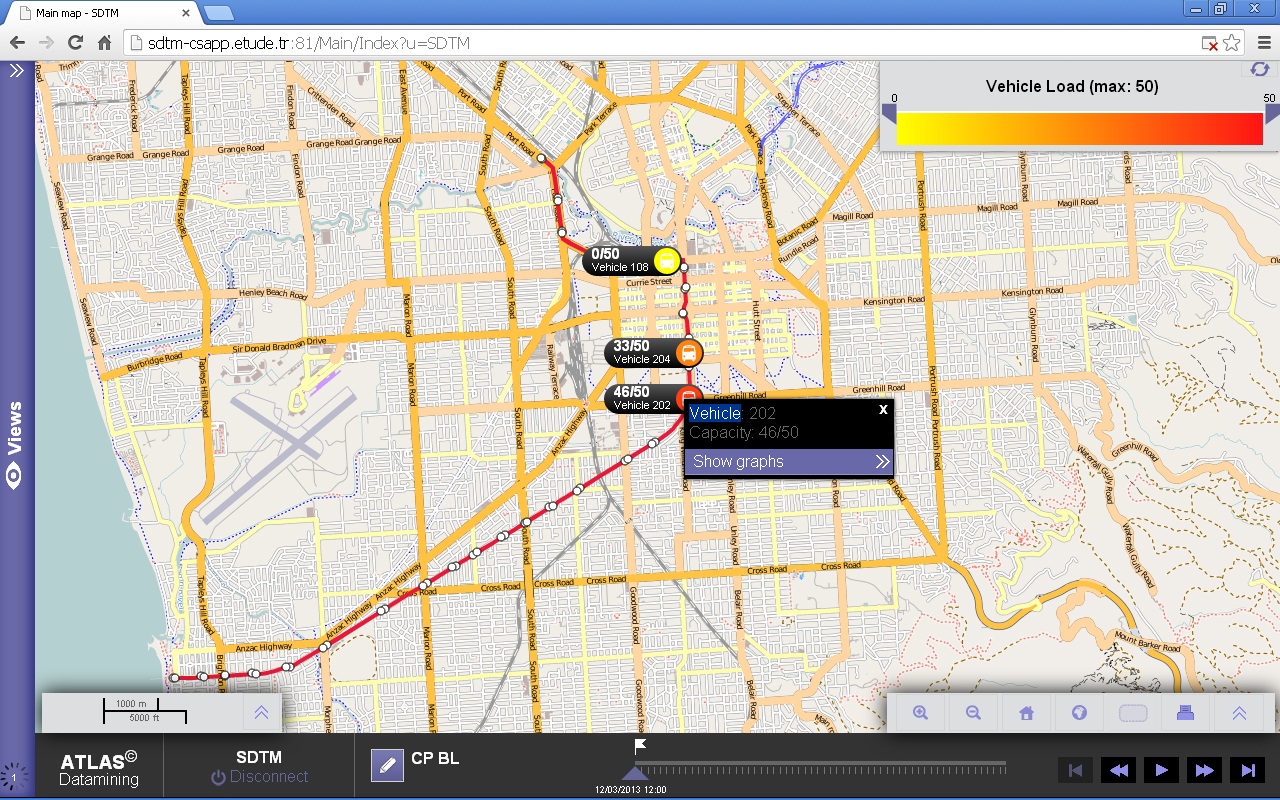Click the timeline marker at 12/03/2013
Viewport: 1280px width, 800px height.
pos(635,773)
